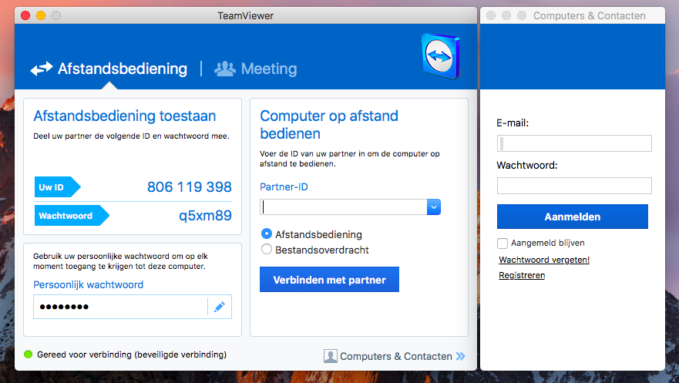
Task: Close the TeamViewer window with red button
Action: (26, 16)
